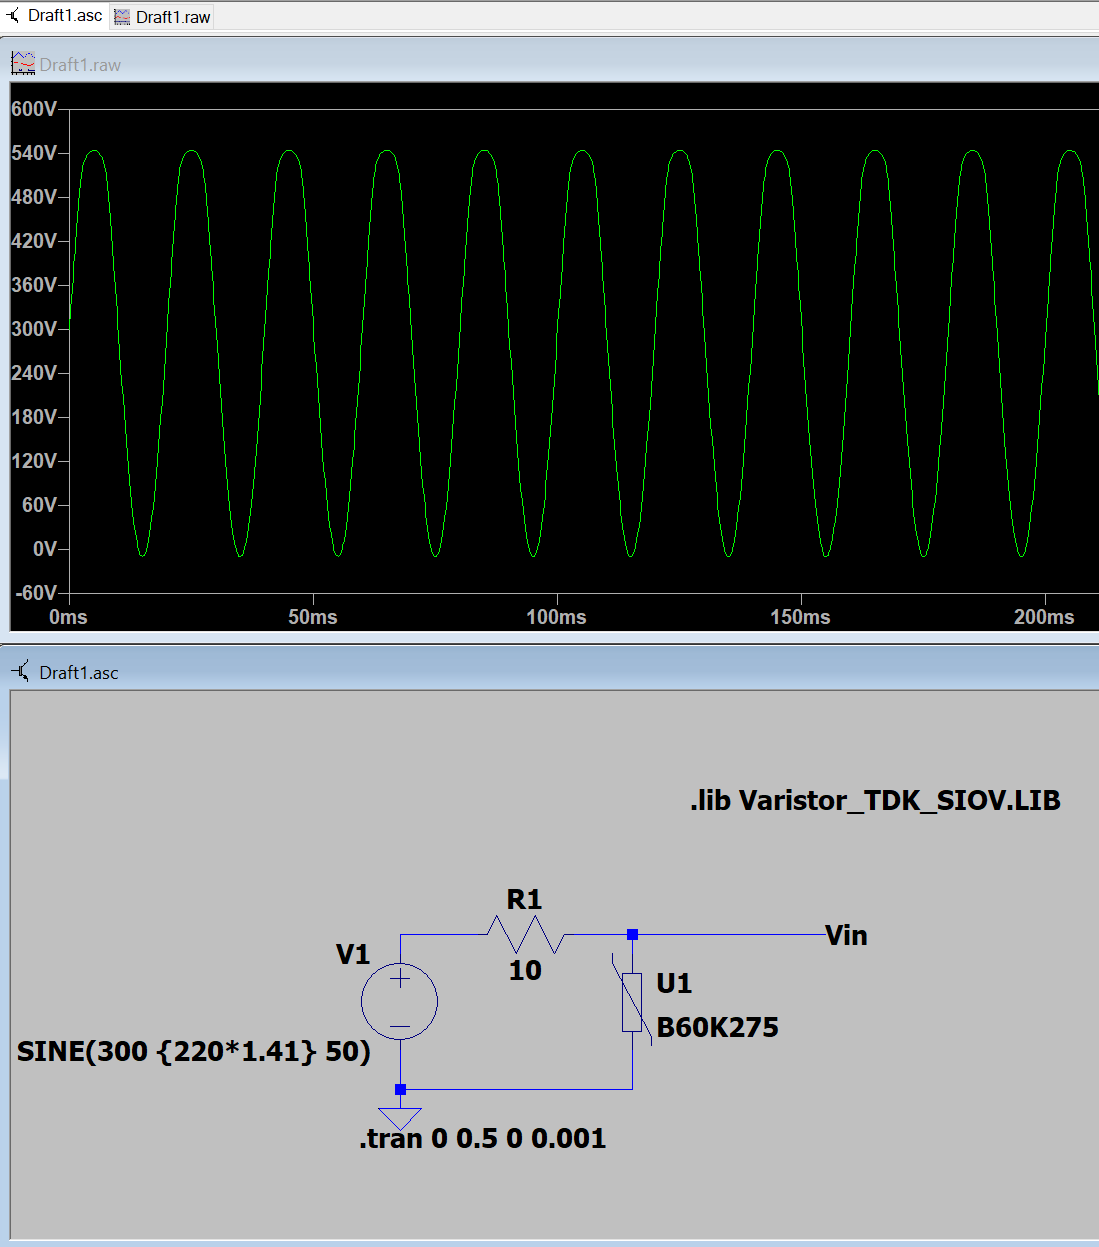Click the V1 reference designator label
Viewport: 1099px width, 1247px height.
point(353,954)
